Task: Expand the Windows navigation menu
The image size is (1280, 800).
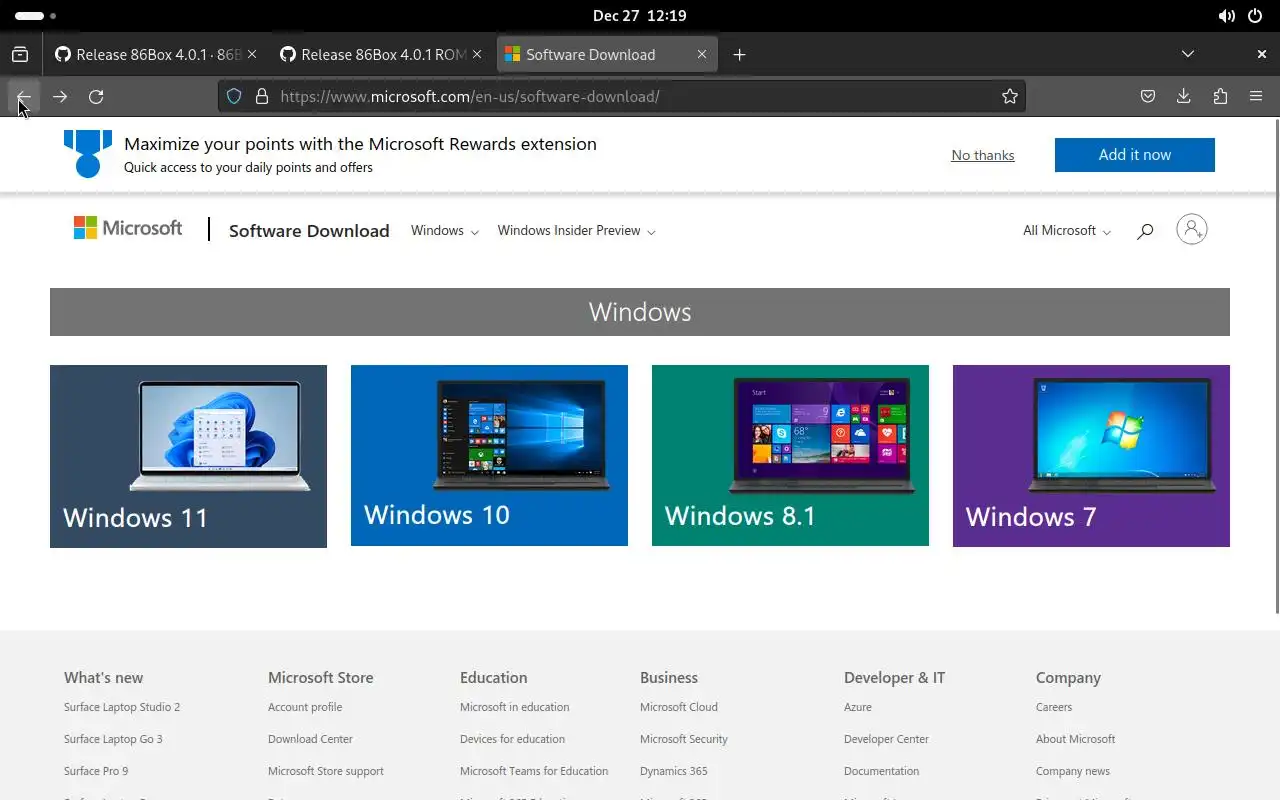Action: 445,231
